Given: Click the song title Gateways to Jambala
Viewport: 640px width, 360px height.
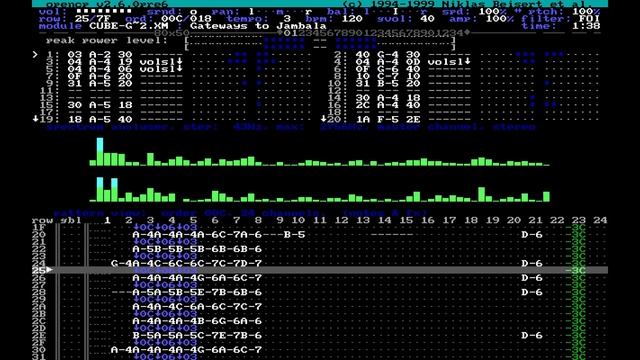Looking at the screenshot, I should pos(258,26).
